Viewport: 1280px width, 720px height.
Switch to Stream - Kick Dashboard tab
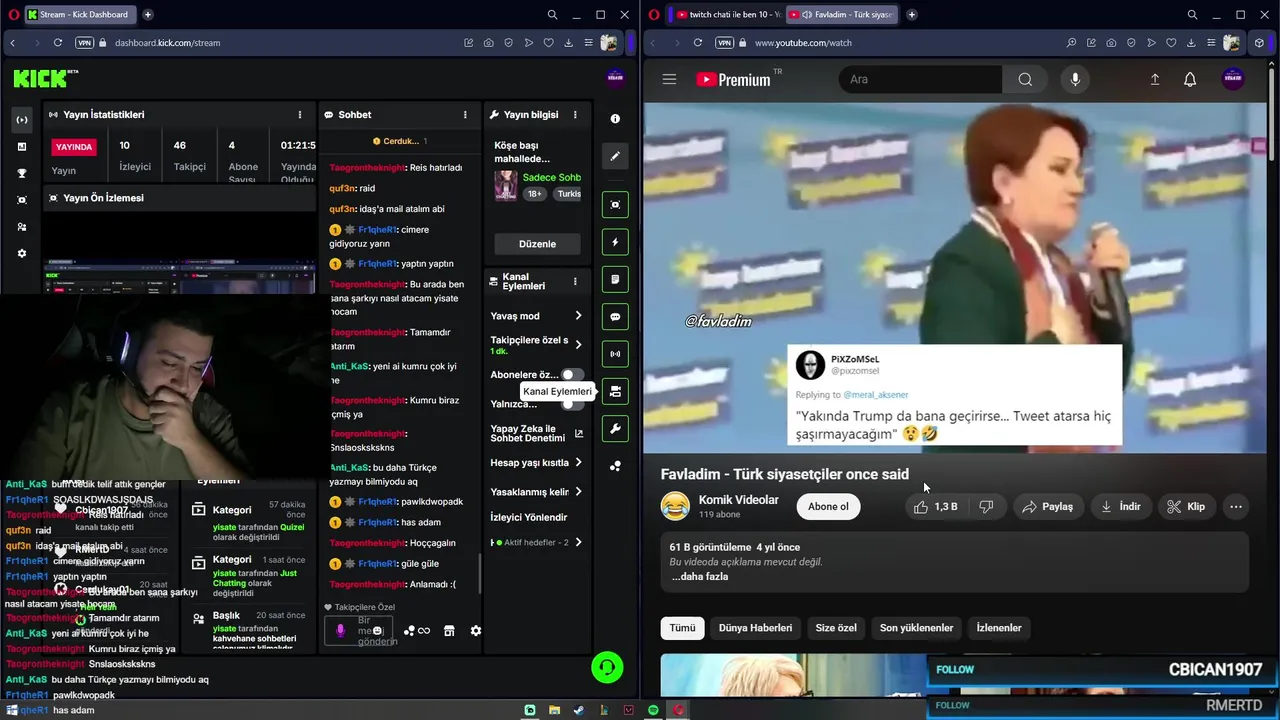point(81,15)
